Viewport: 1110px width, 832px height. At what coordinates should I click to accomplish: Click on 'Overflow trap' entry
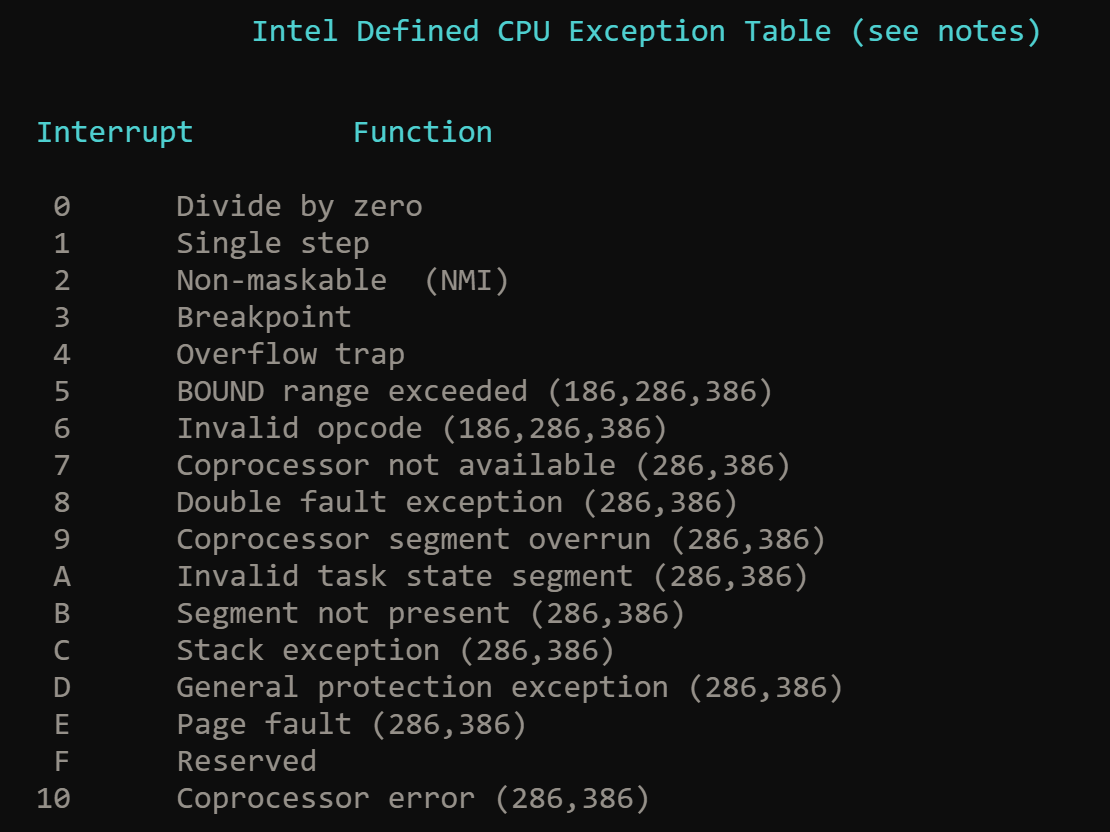290,354
